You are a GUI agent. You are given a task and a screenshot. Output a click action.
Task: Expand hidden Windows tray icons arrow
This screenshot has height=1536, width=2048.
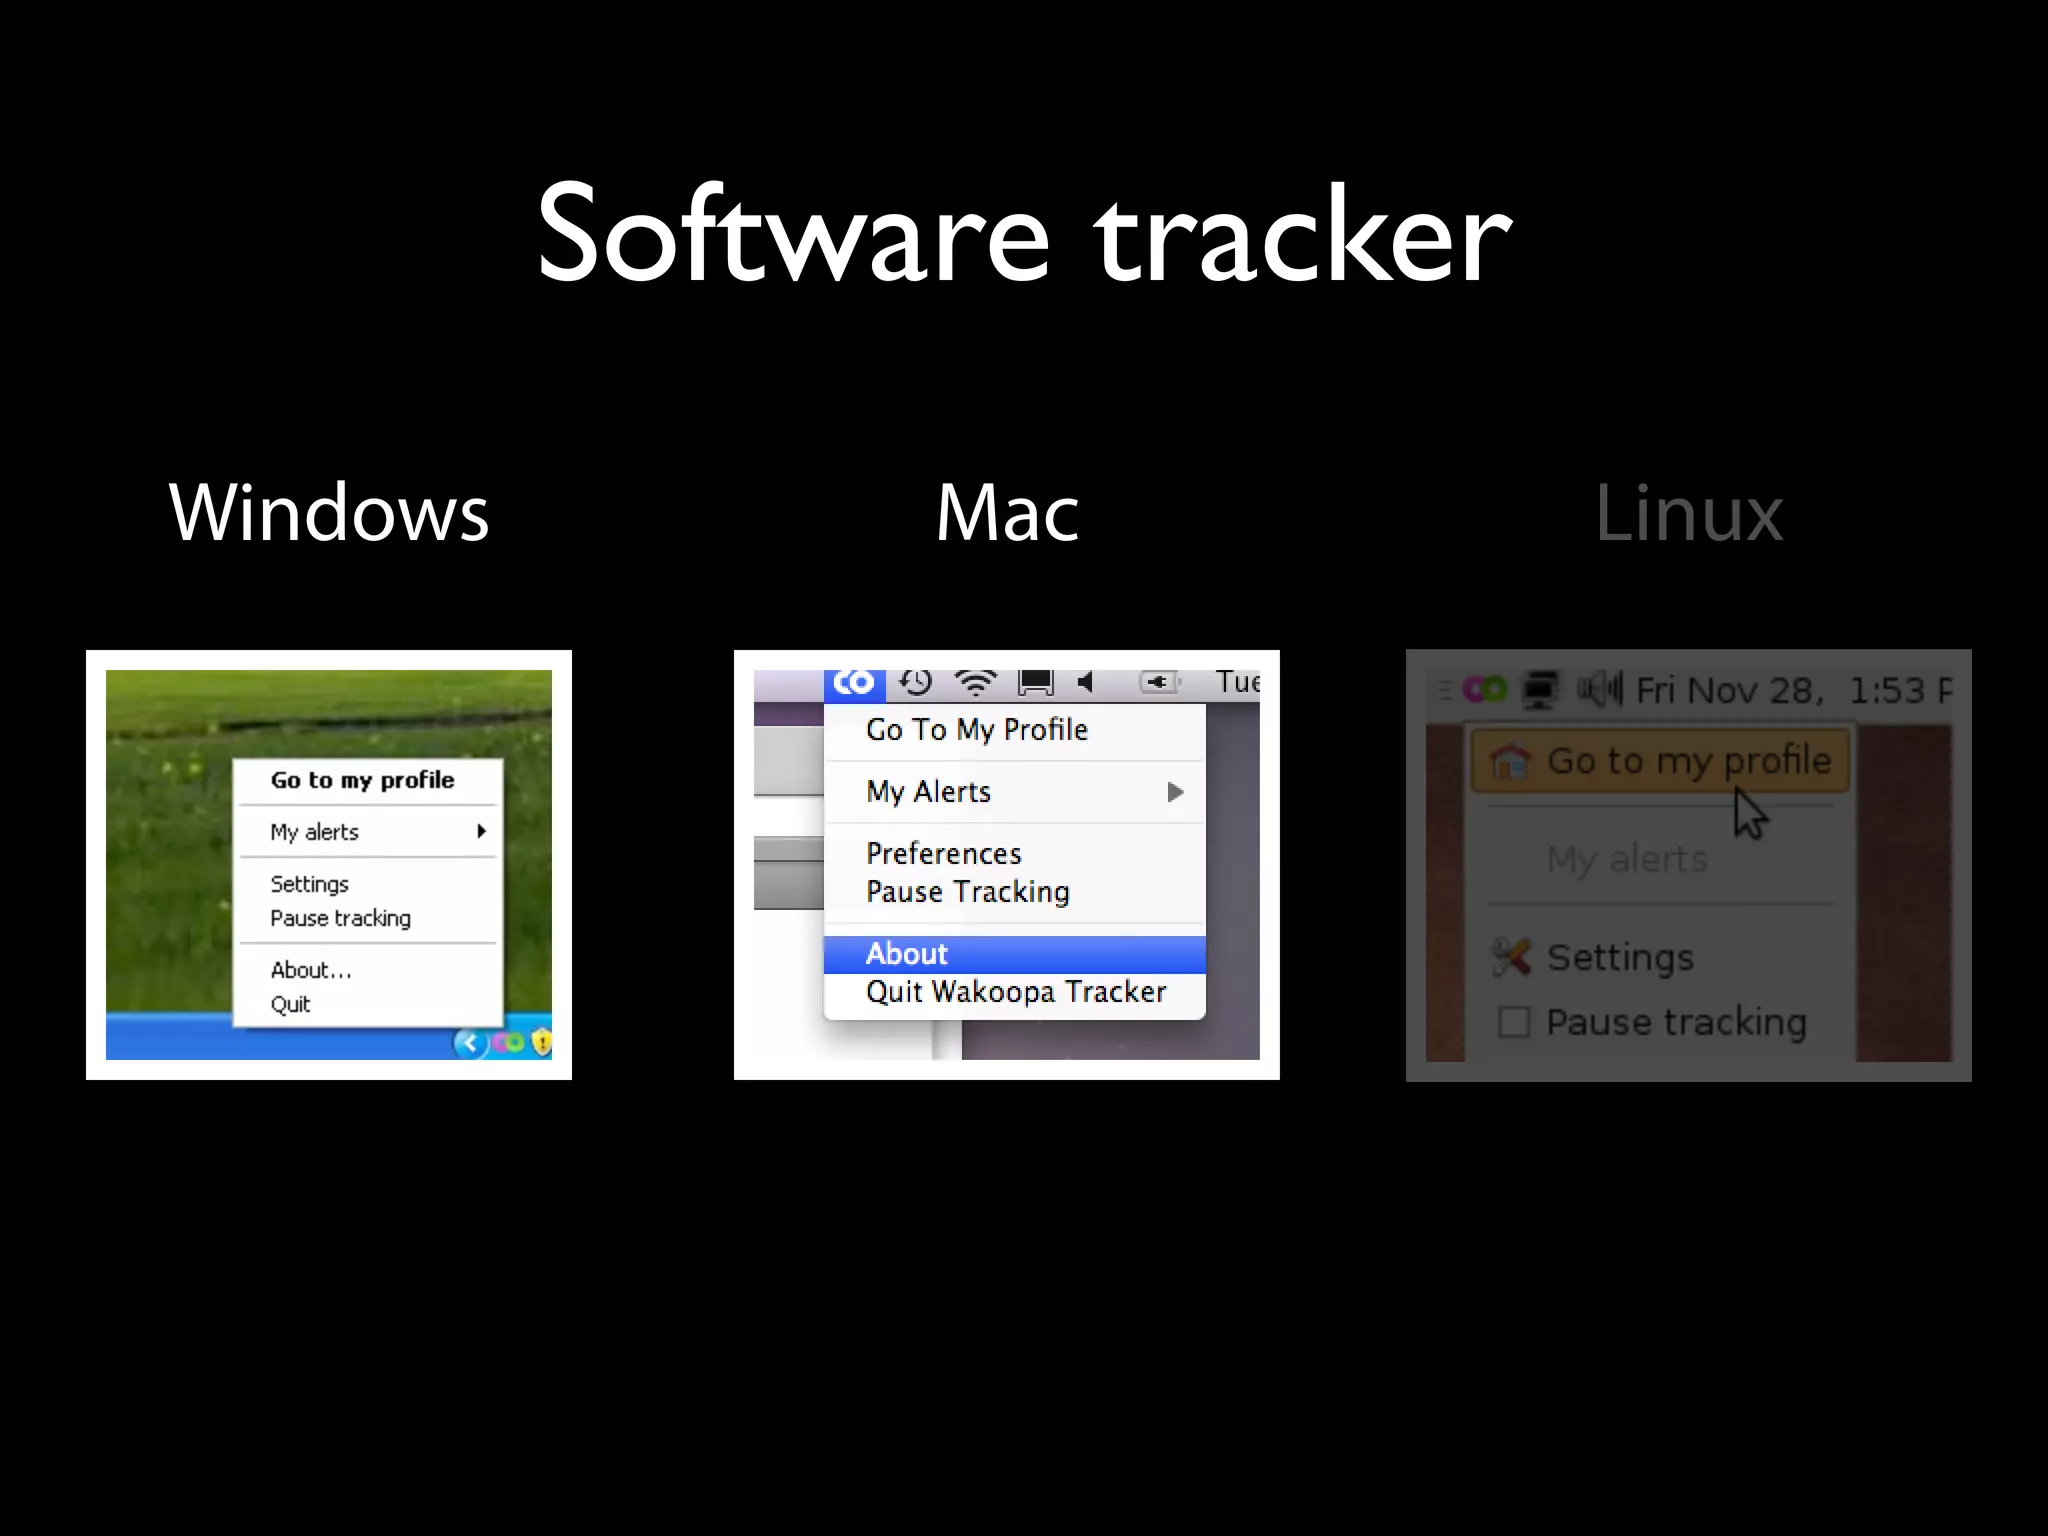click(x=470, y=1043)
